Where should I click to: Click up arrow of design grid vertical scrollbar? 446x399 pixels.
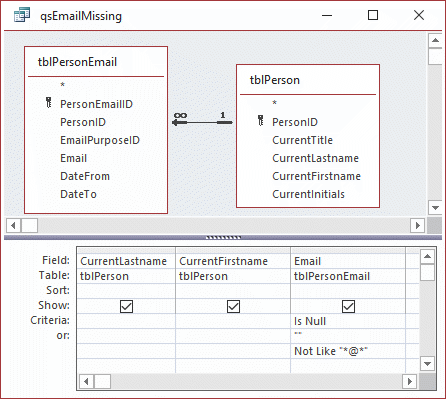(x=427, y=257)
